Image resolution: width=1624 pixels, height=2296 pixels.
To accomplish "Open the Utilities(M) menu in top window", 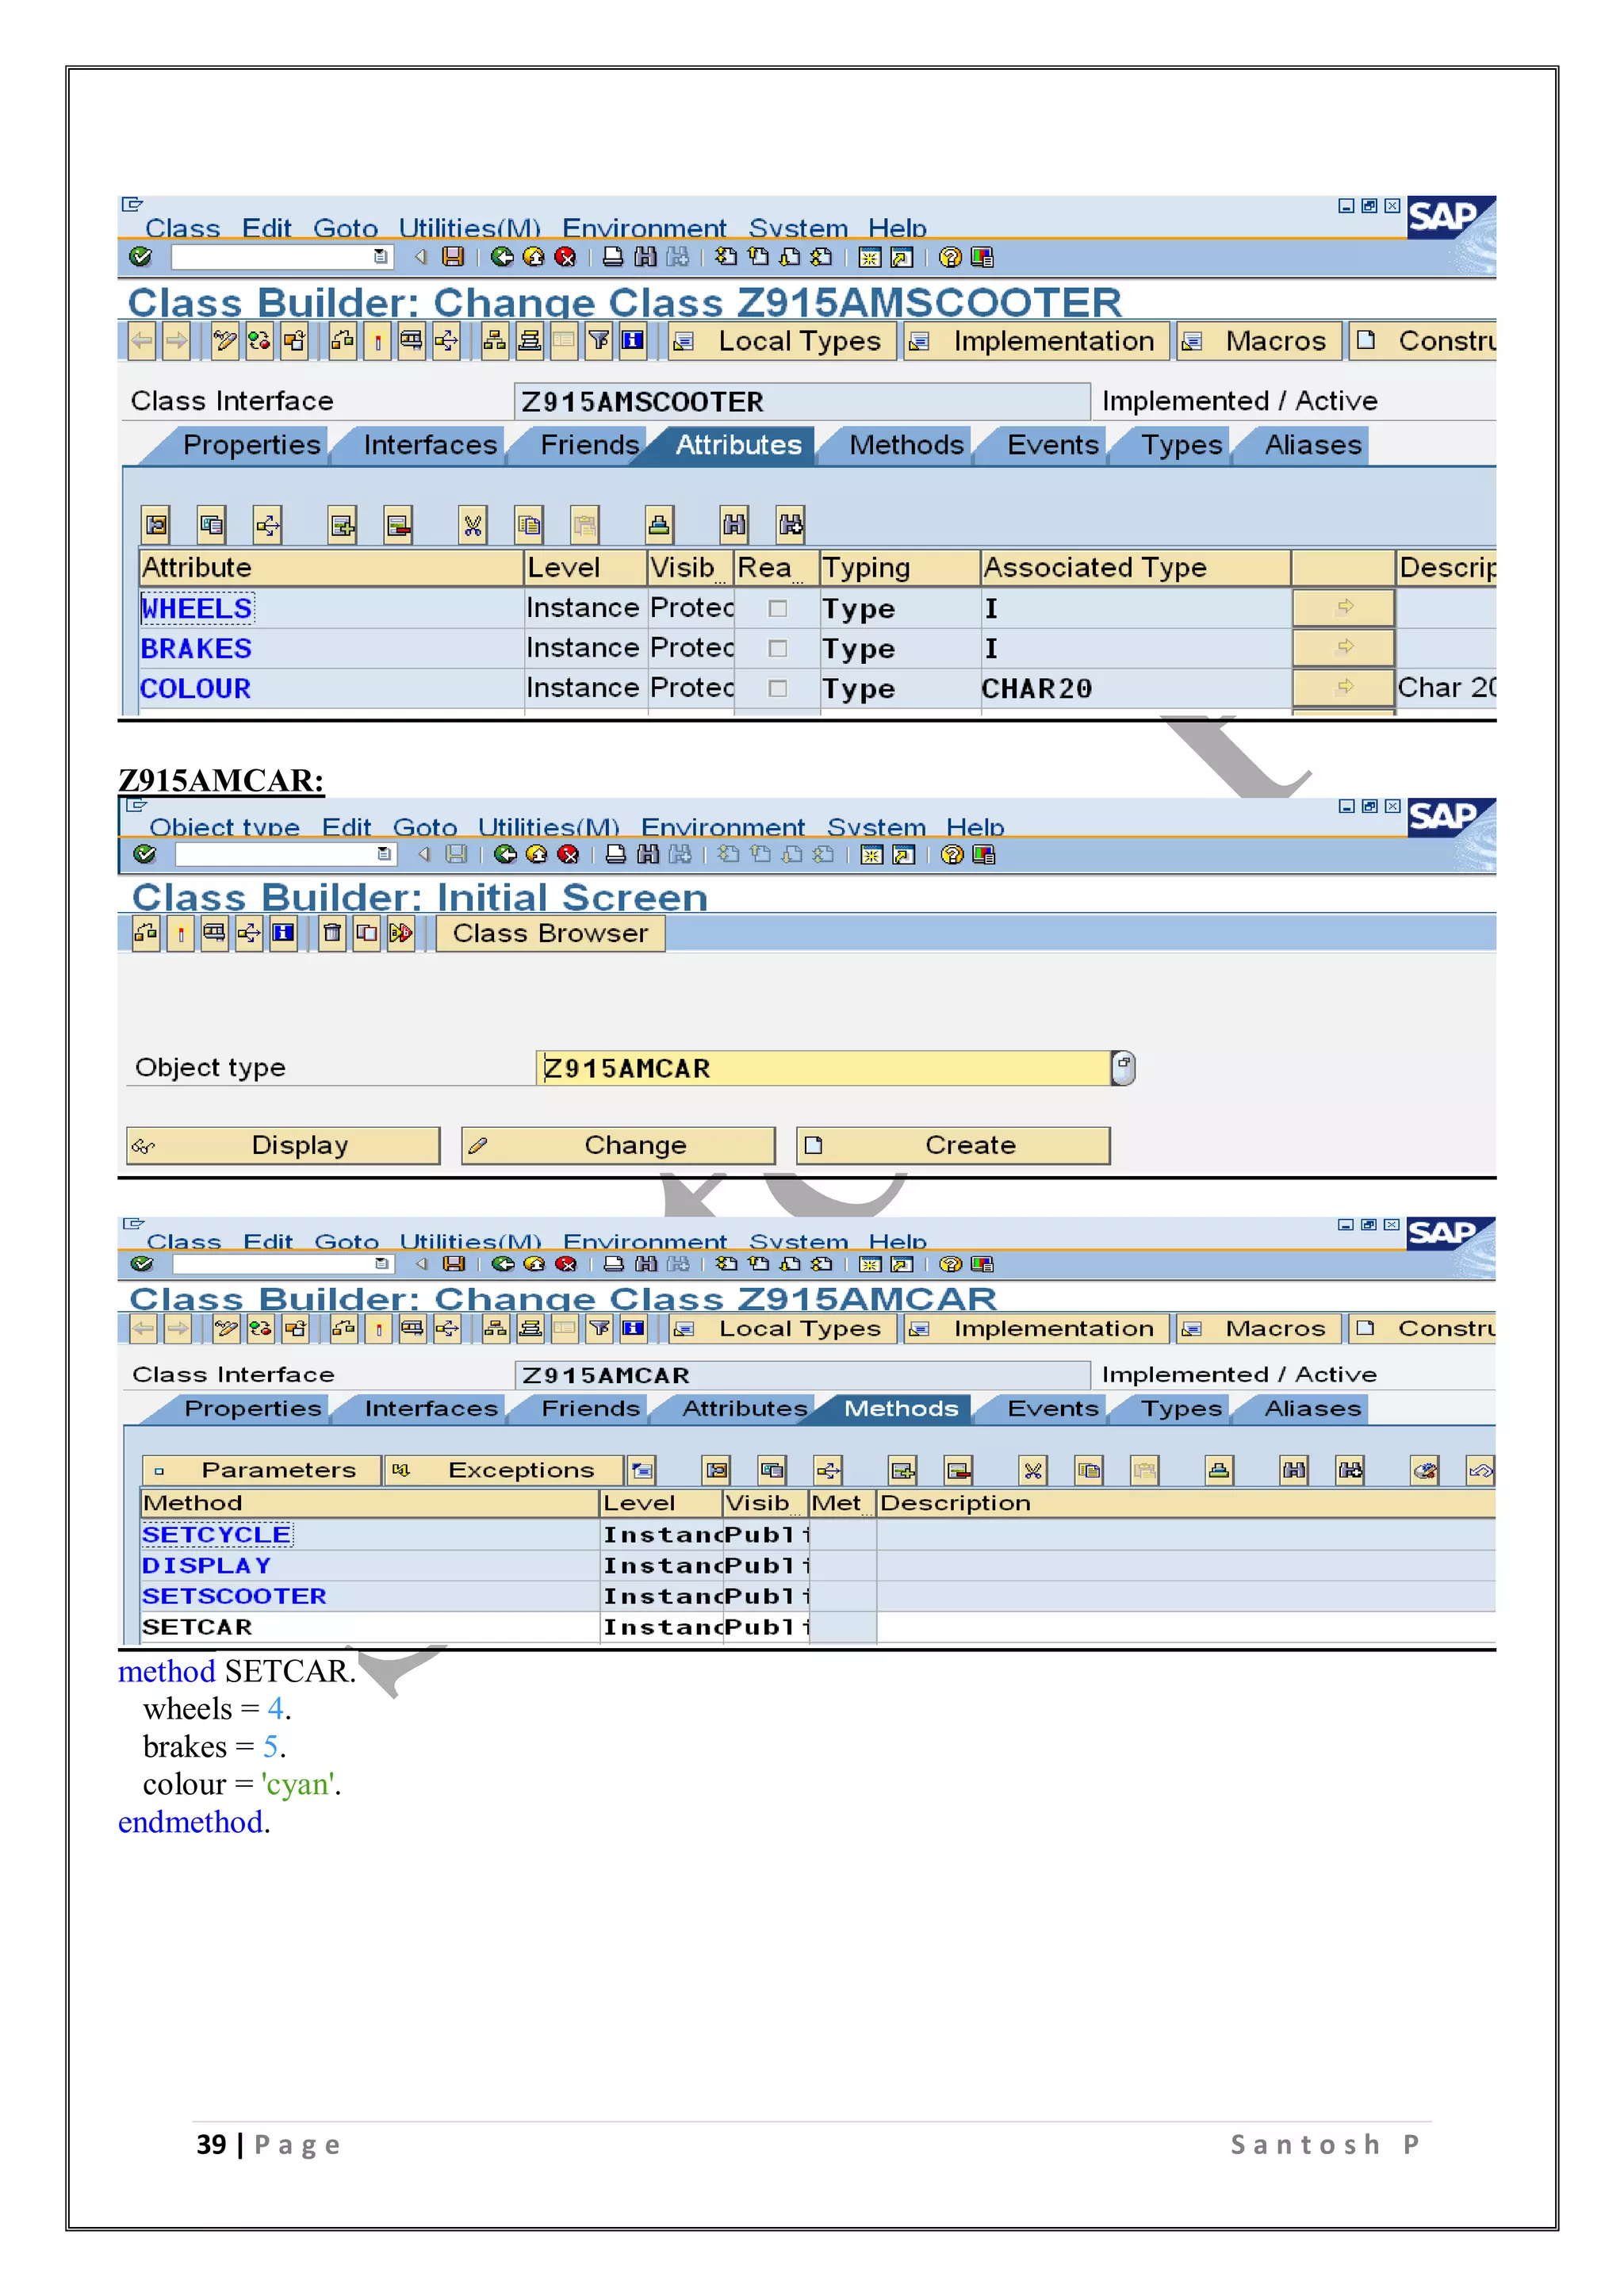I will [469, 228].
